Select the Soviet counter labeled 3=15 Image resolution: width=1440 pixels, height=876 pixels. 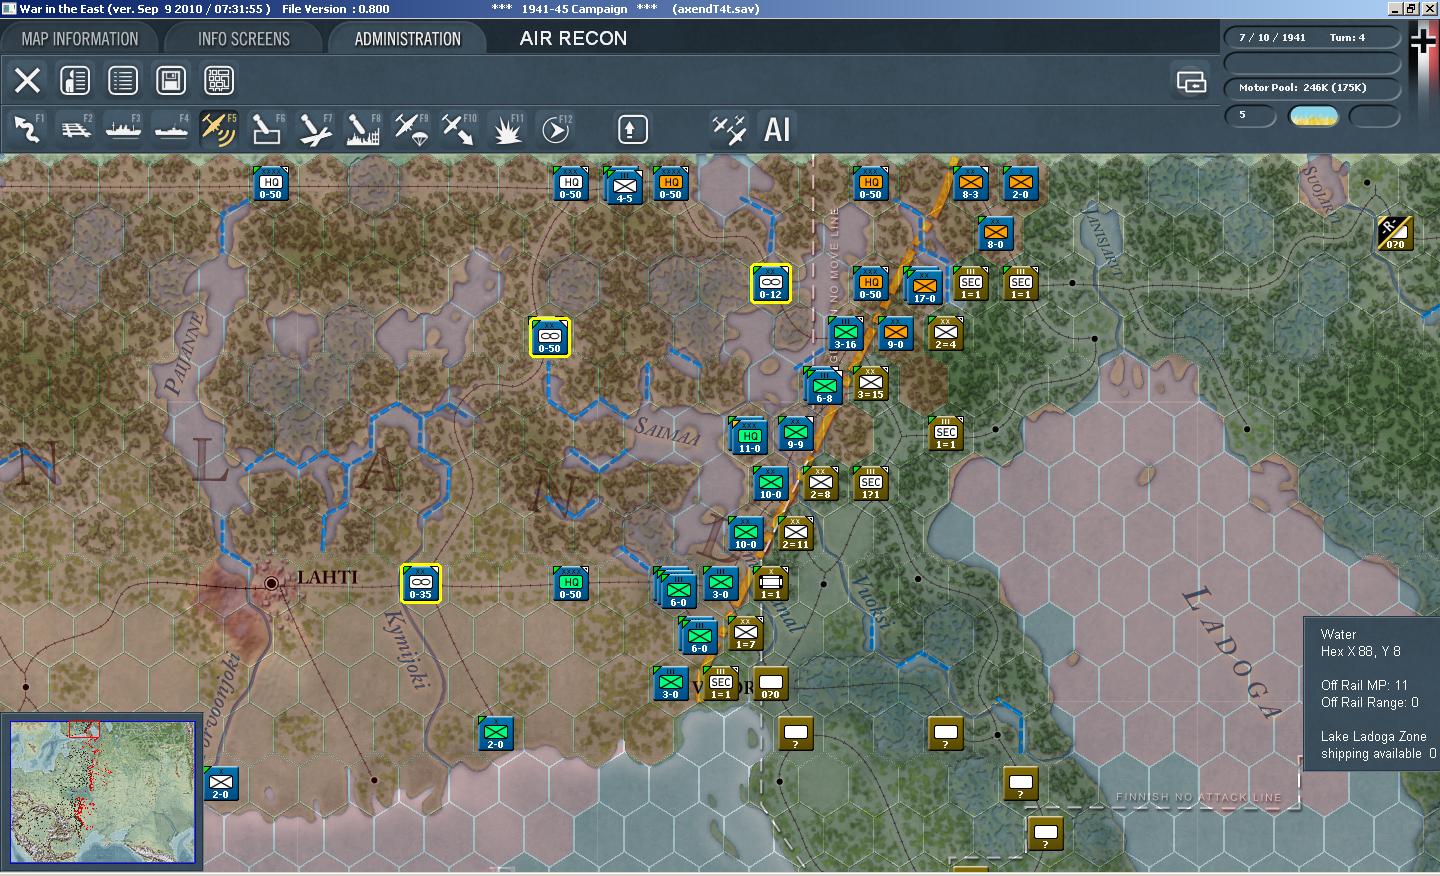(x=870, y=383)
